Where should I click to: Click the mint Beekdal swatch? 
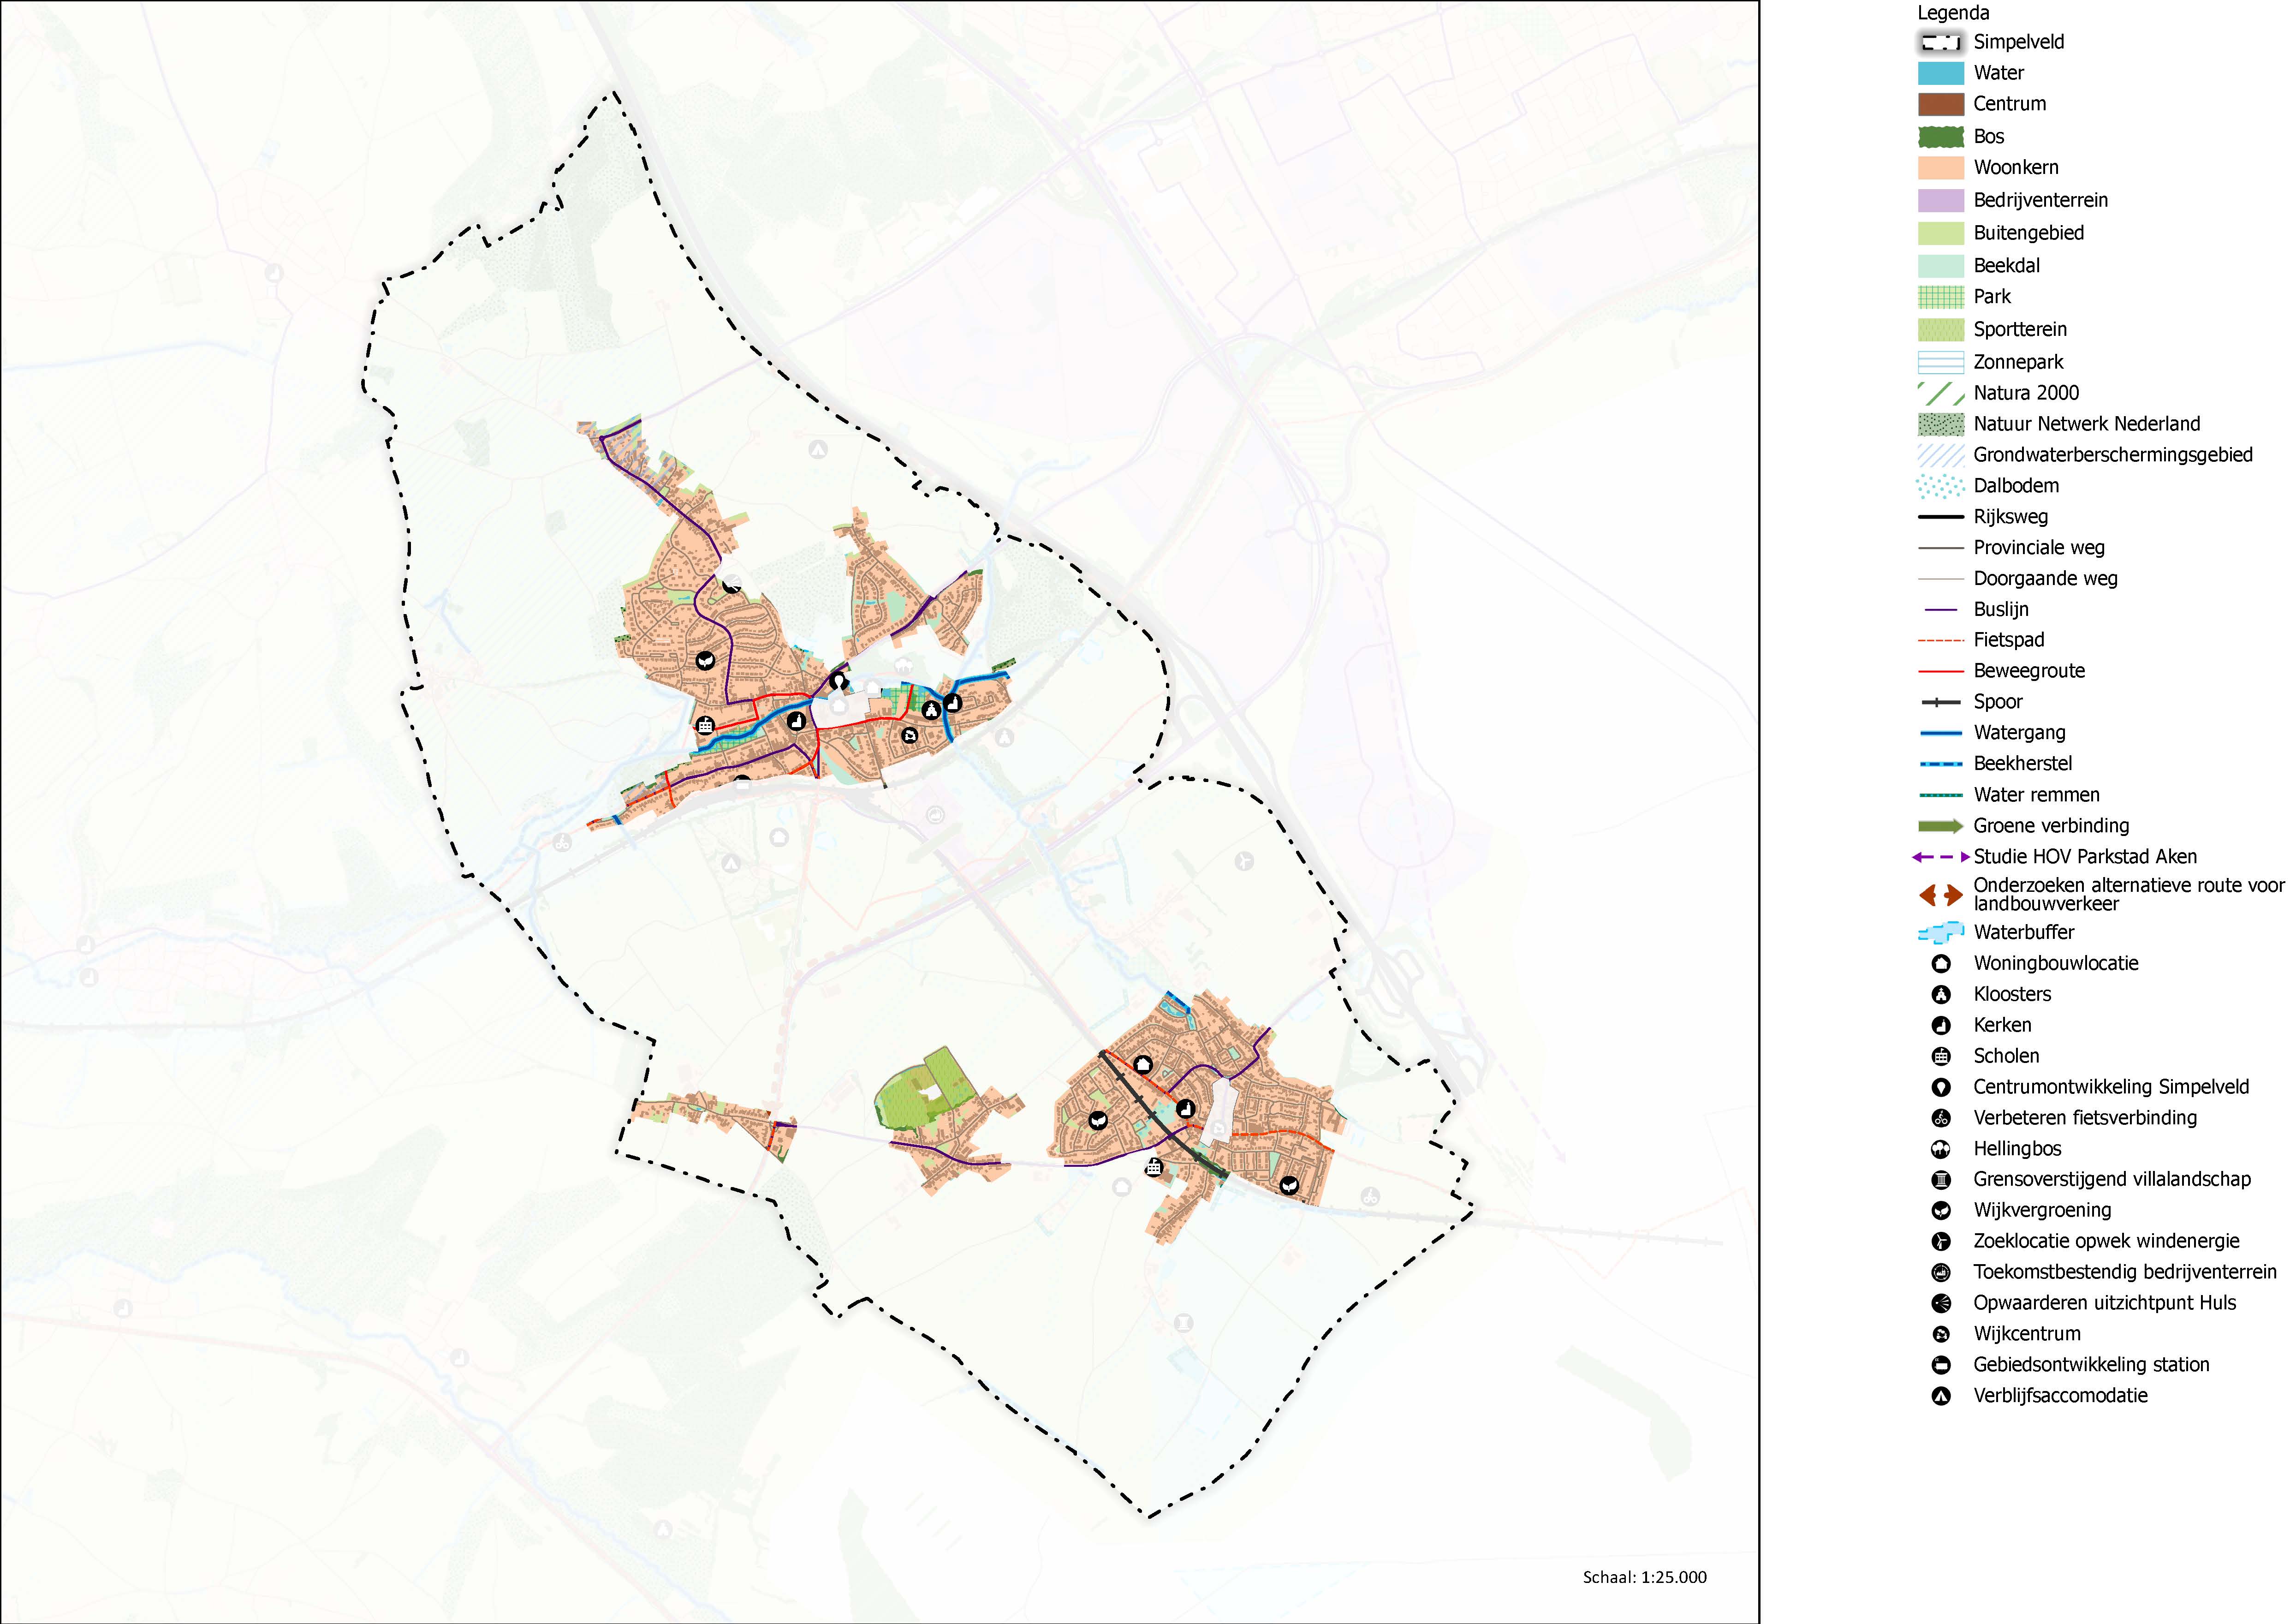[1941, 266]
